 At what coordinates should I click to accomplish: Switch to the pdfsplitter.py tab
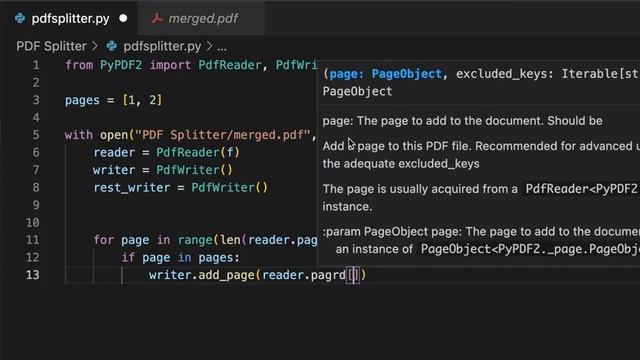pos(69,18)
